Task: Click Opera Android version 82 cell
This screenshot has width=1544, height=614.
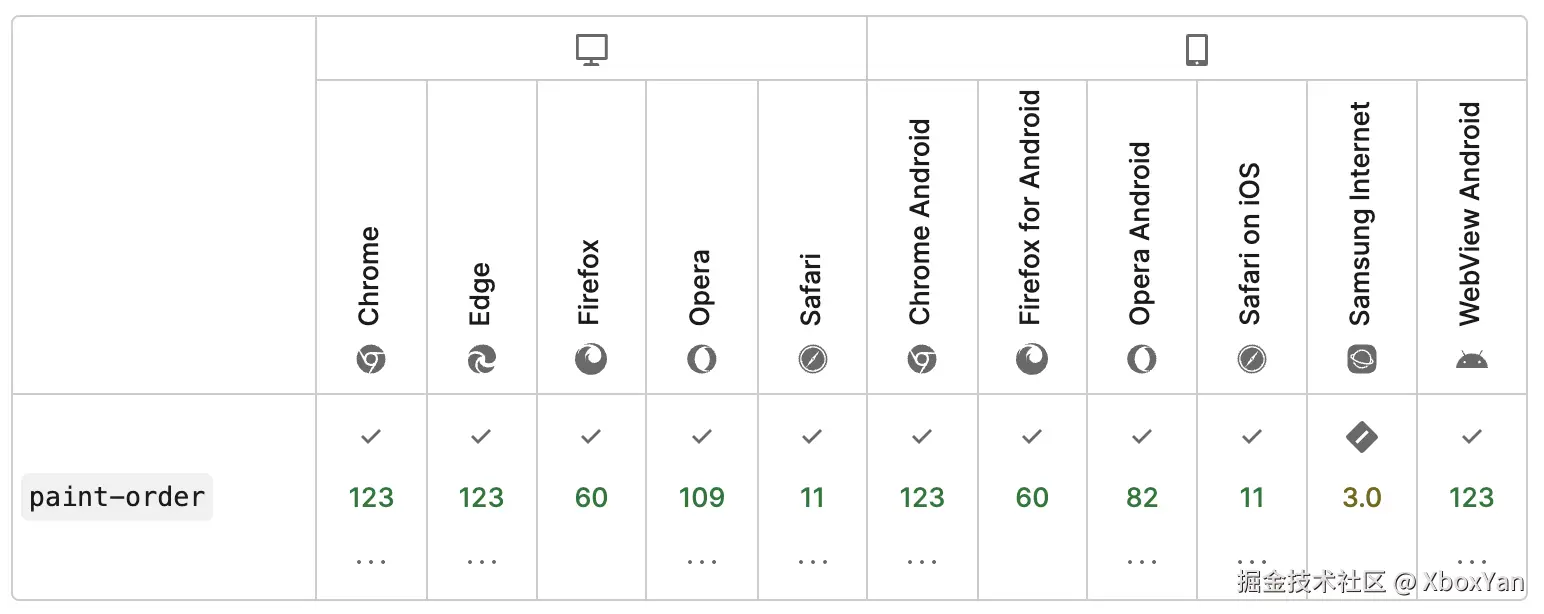Action: tap(1142, 497)
